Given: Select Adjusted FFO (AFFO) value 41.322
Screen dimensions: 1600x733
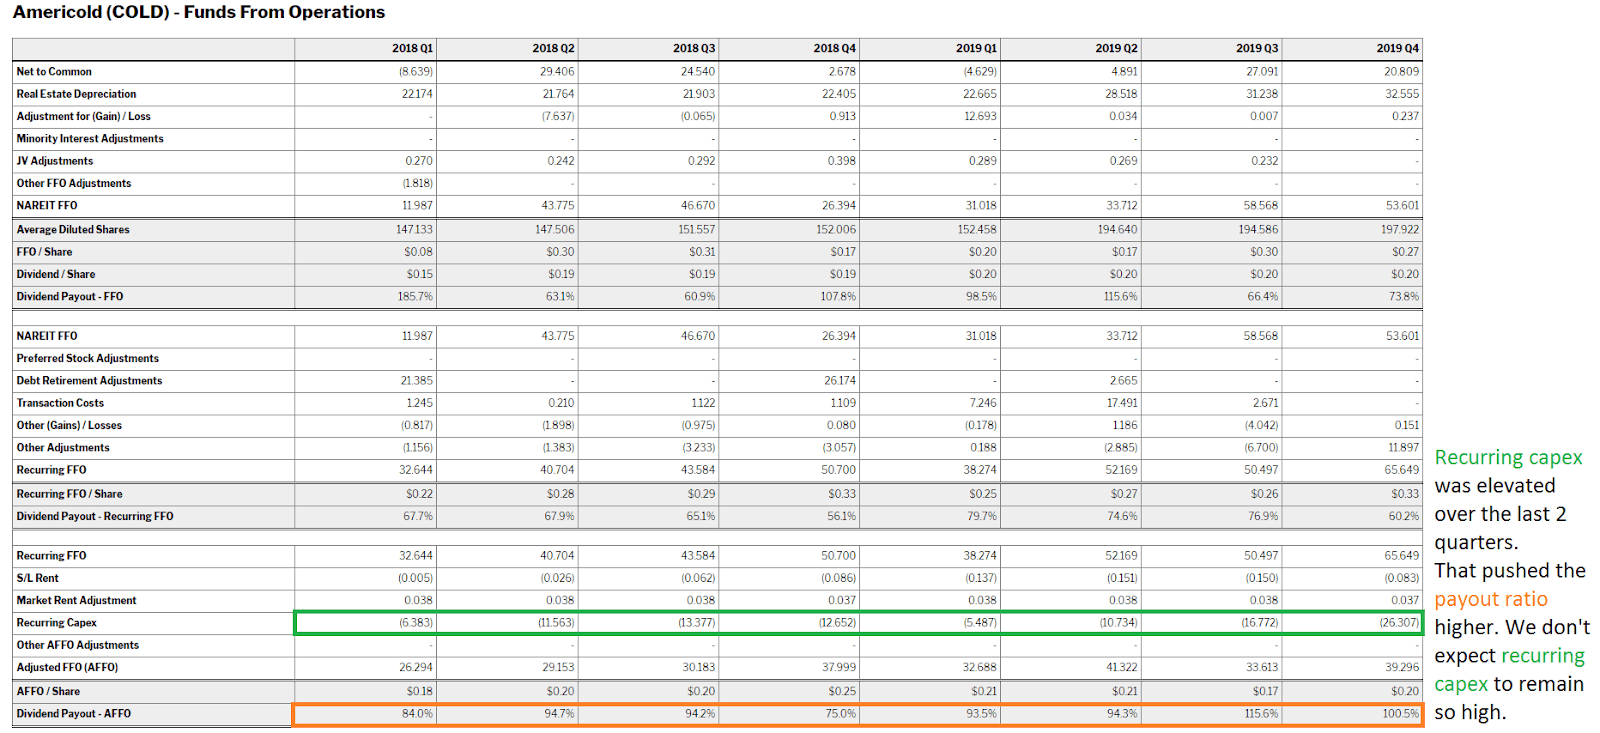Looking at the screenshot, I should [1121, 667].
